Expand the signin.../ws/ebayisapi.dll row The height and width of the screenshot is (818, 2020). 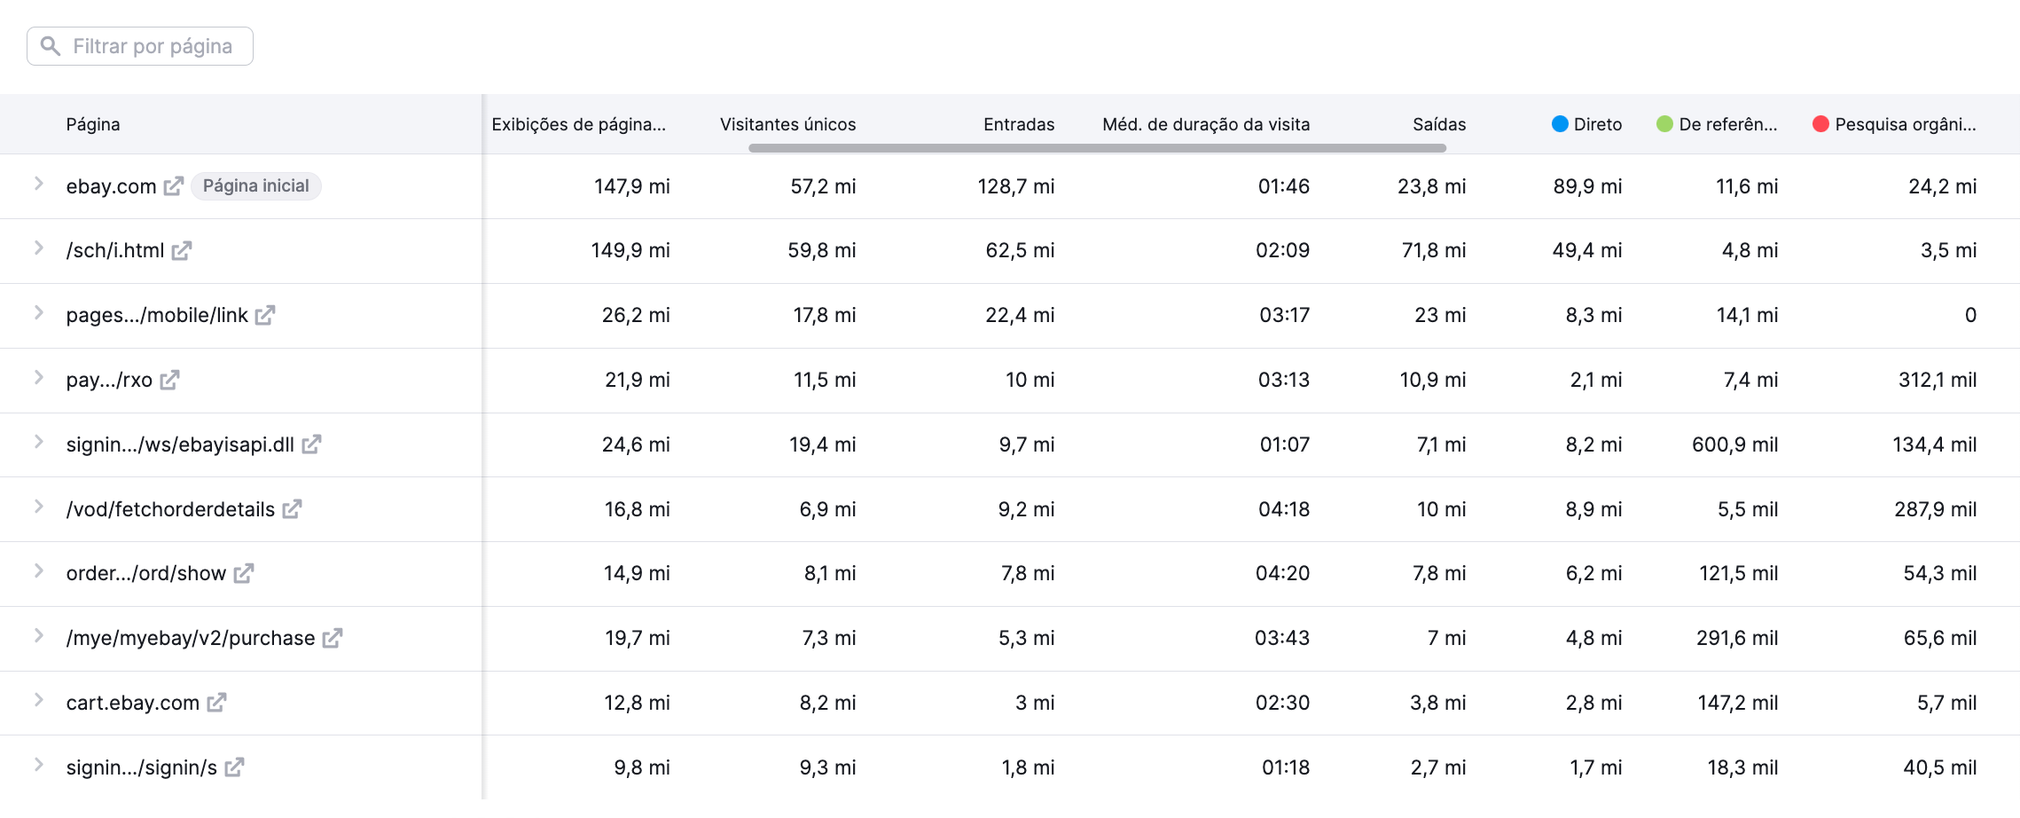38,442
